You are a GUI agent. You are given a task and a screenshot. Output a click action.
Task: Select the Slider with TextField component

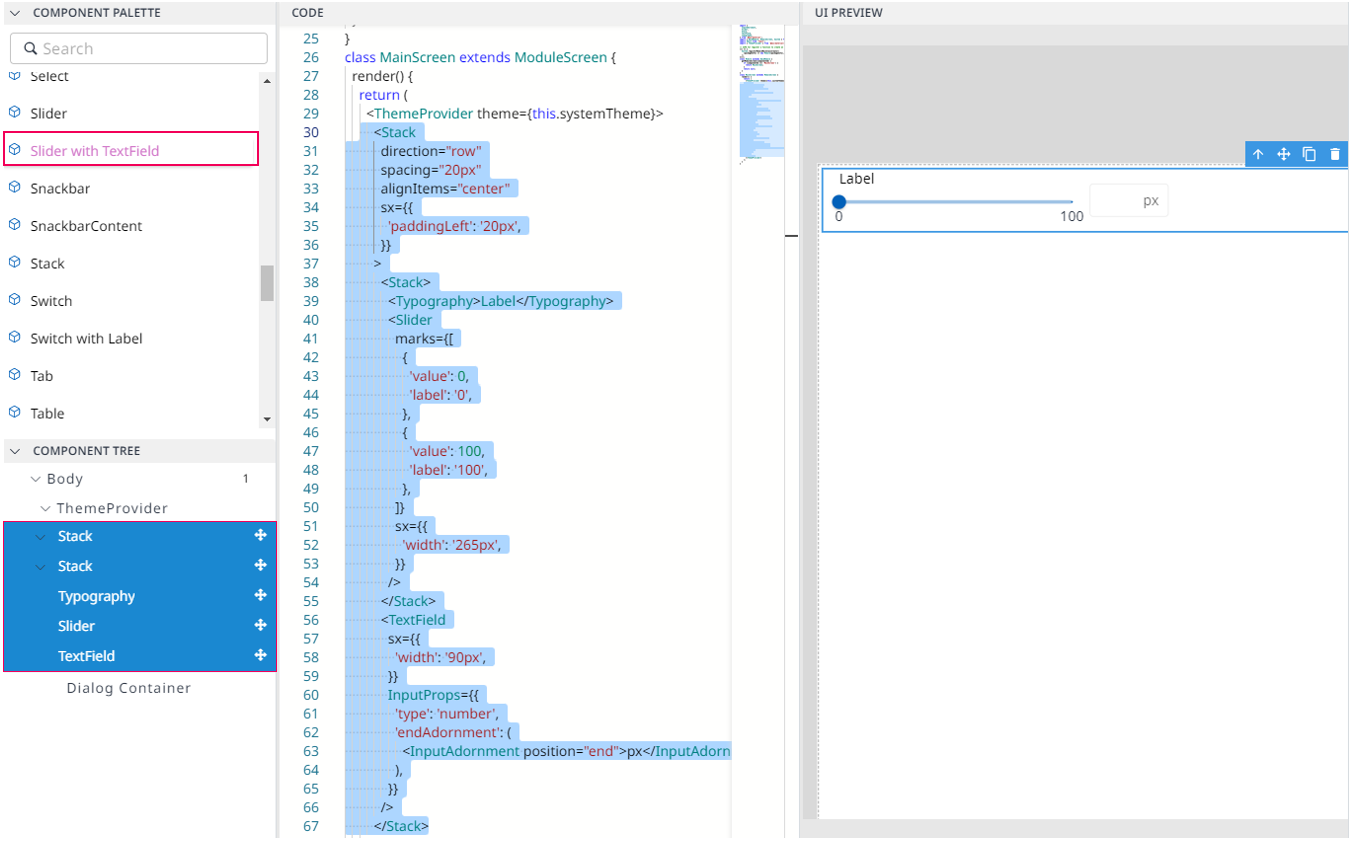tap(131, 150)
